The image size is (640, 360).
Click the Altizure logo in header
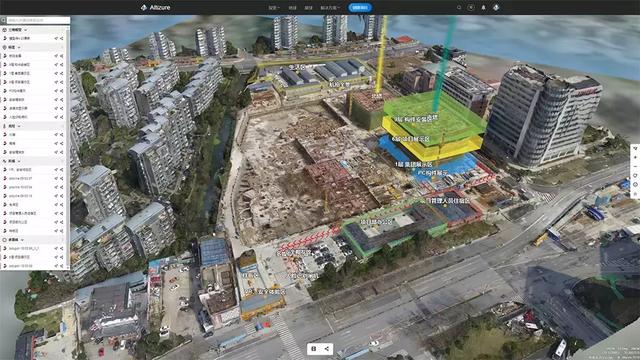(156, 7)
